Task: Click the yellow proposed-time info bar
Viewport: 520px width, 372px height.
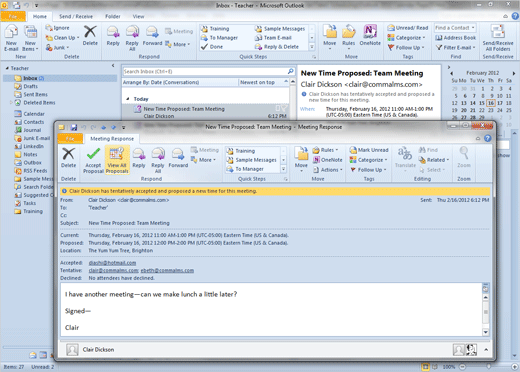Action: point(275,191)
